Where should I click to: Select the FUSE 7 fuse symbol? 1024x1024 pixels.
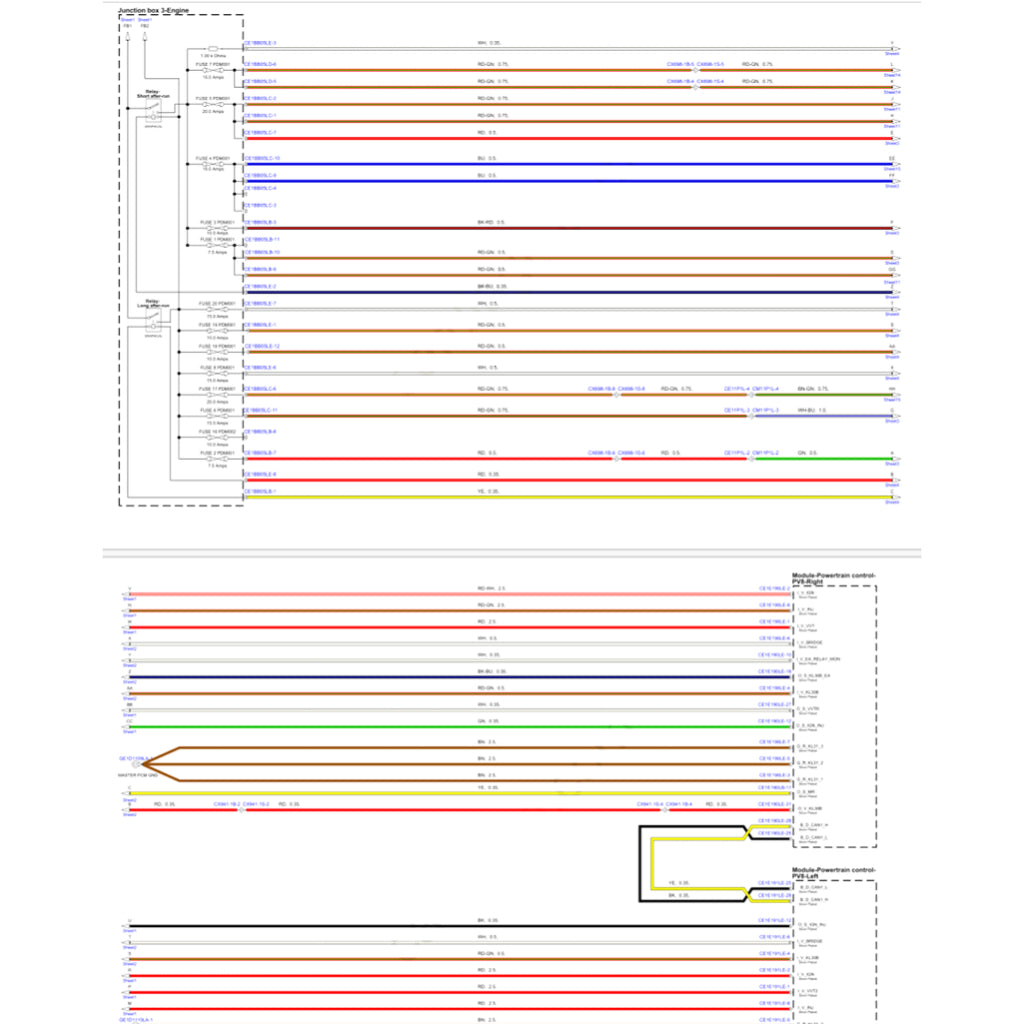pos(212,70)
